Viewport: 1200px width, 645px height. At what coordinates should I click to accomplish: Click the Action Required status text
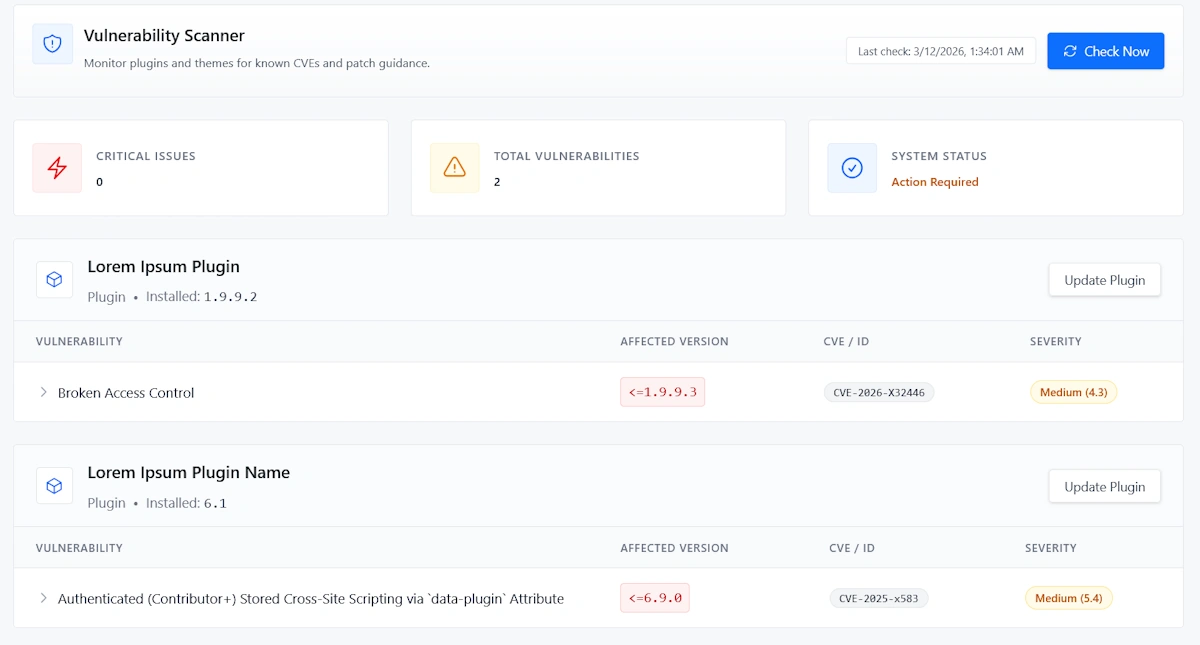[935, 182]
